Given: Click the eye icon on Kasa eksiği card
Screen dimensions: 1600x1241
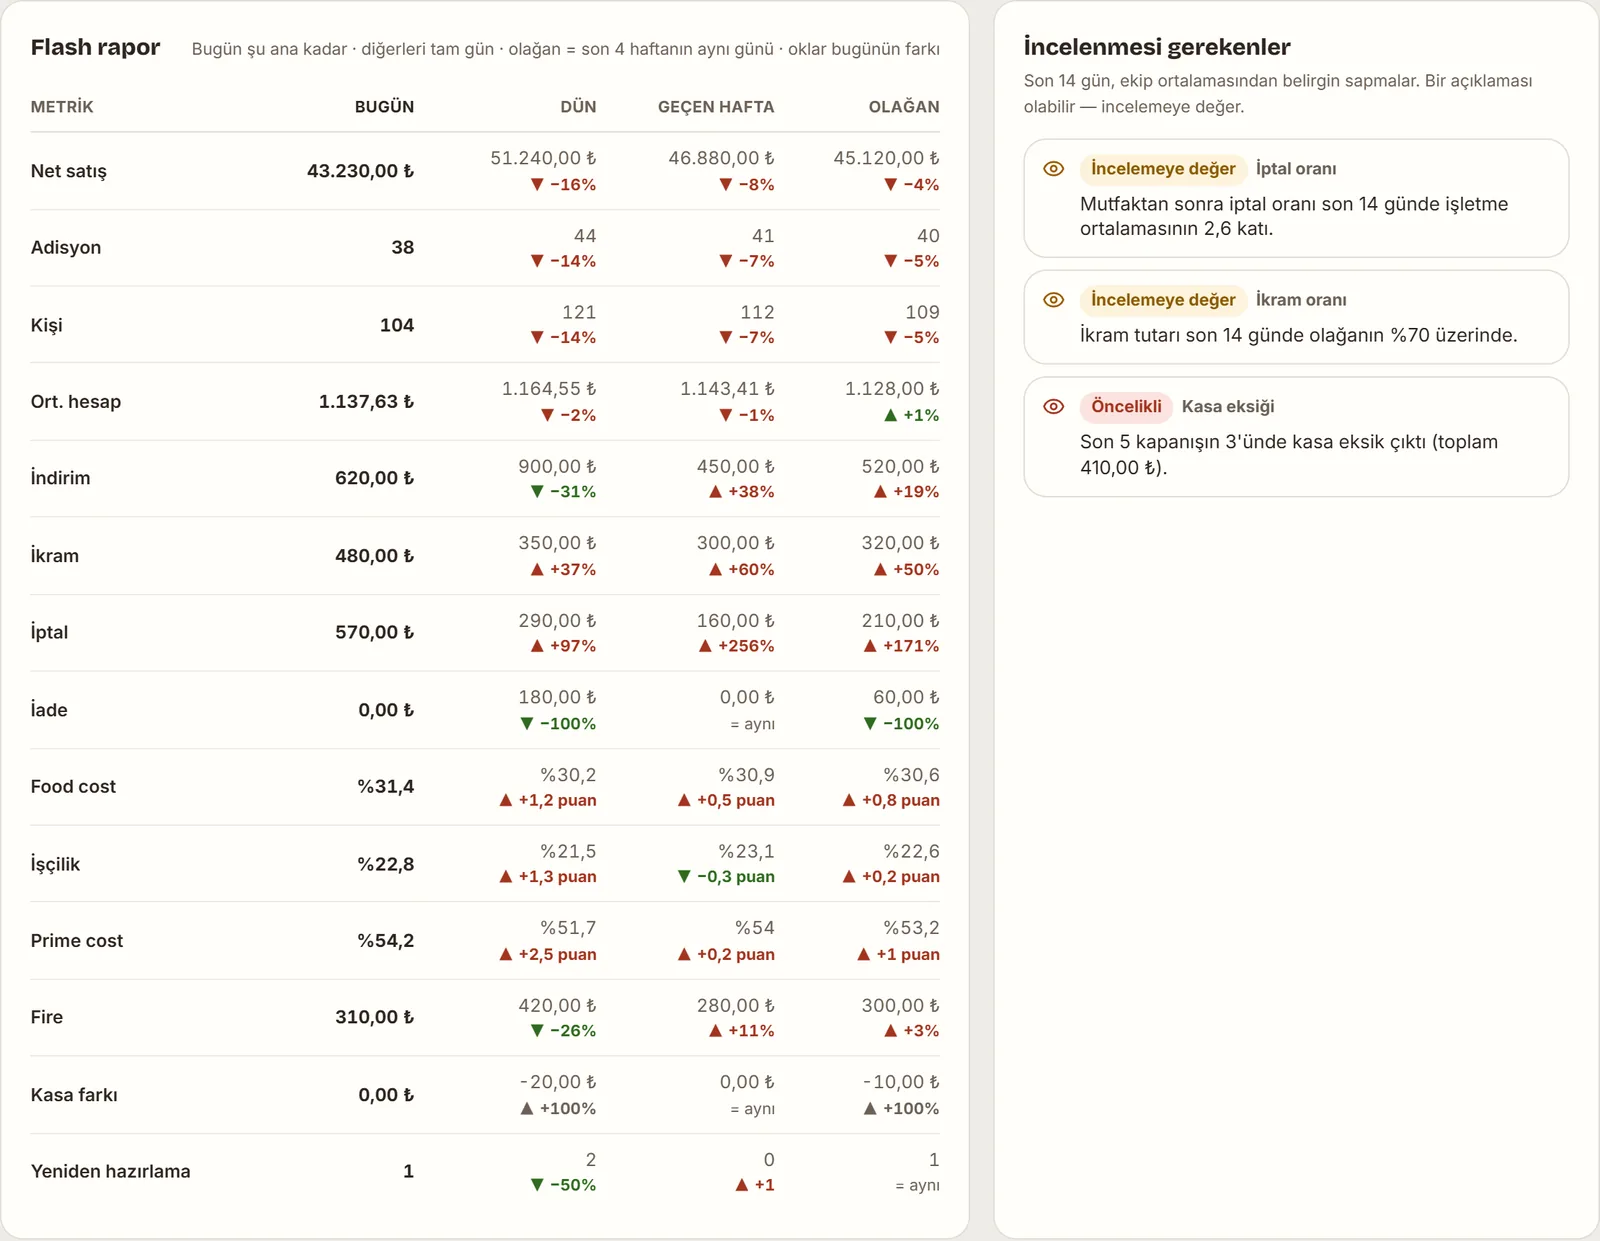Looking at the screenshot, I should tap(1053, 406).
